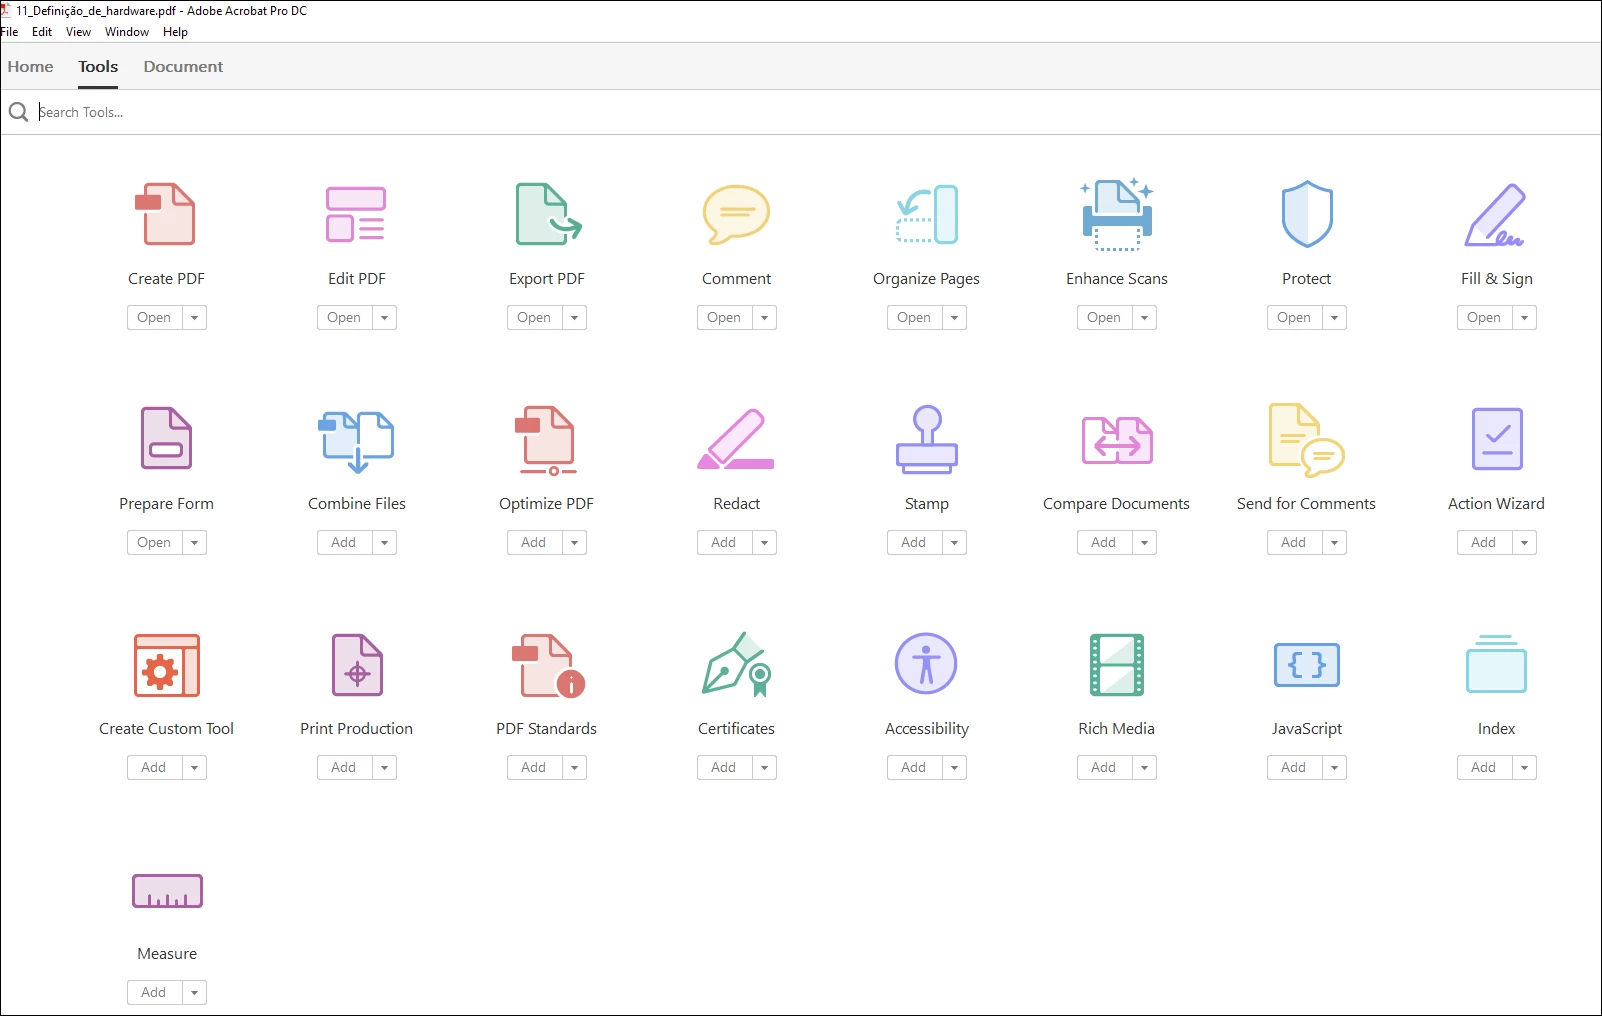Click Add button under Create Custom Tool
The image size is (1602, 1016).
[154, 768]
